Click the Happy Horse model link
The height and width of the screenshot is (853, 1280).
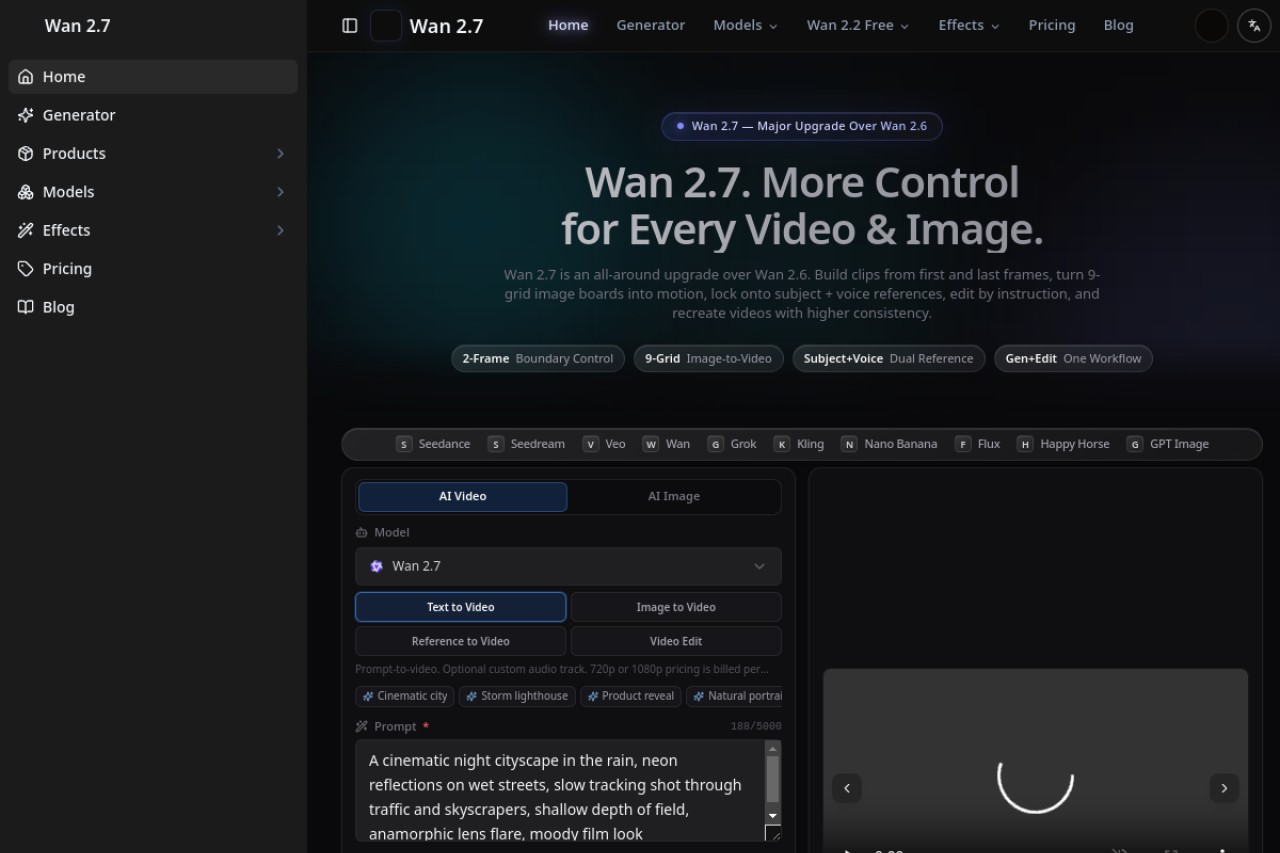[x=1063, y=444]
